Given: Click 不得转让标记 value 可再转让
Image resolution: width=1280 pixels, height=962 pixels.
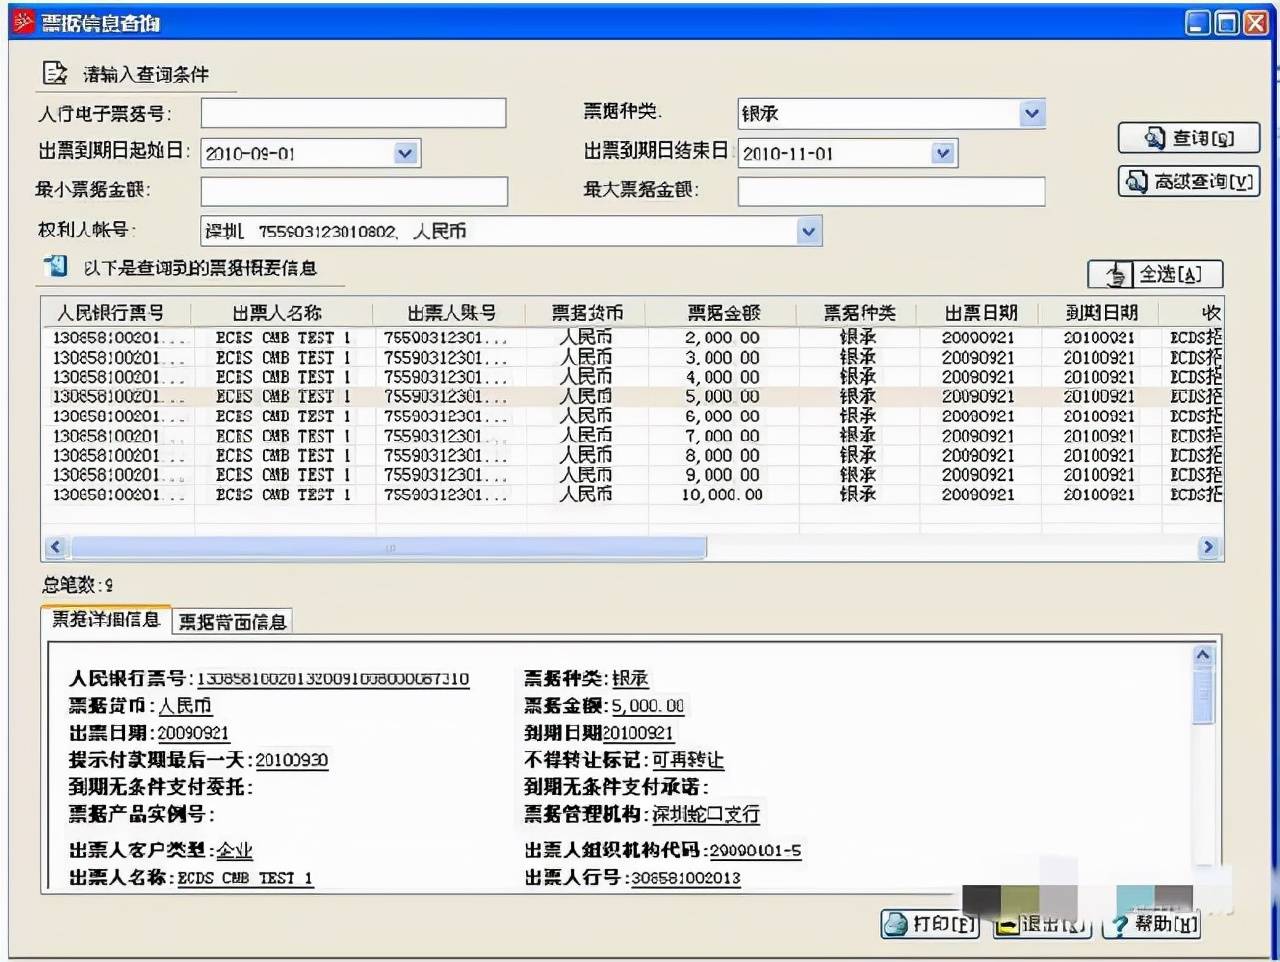Looking at the screenshot, I should tap(688, 760).
